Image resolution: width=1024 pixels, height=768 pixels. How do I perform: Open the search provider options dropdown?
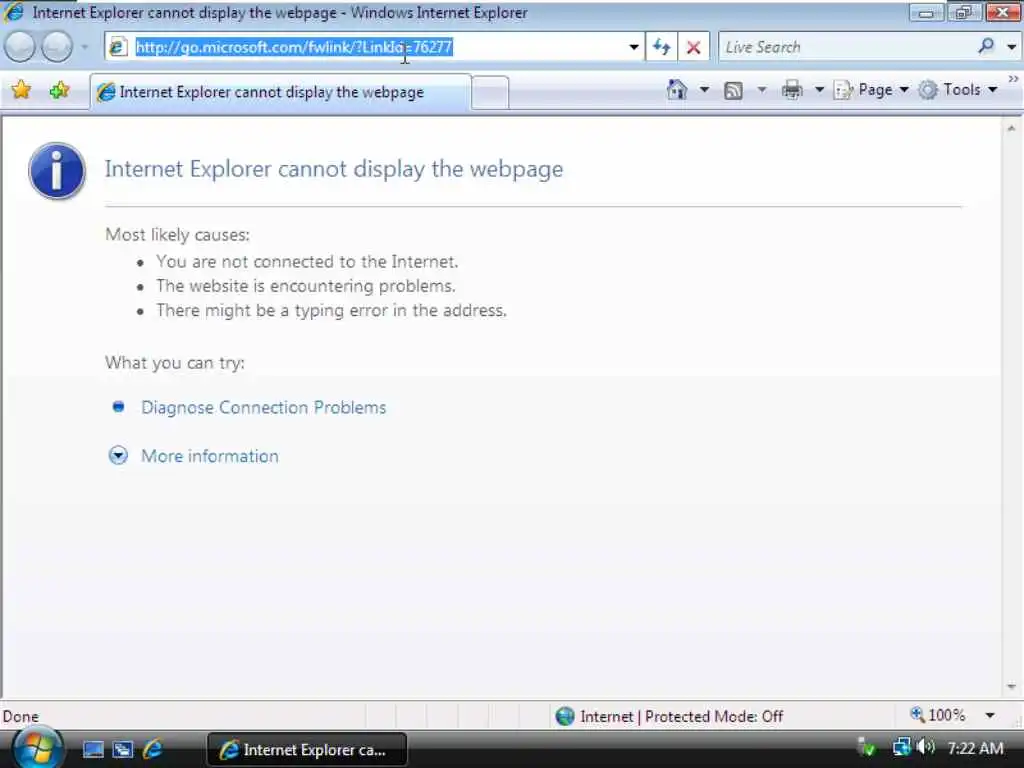(1012, 47)
